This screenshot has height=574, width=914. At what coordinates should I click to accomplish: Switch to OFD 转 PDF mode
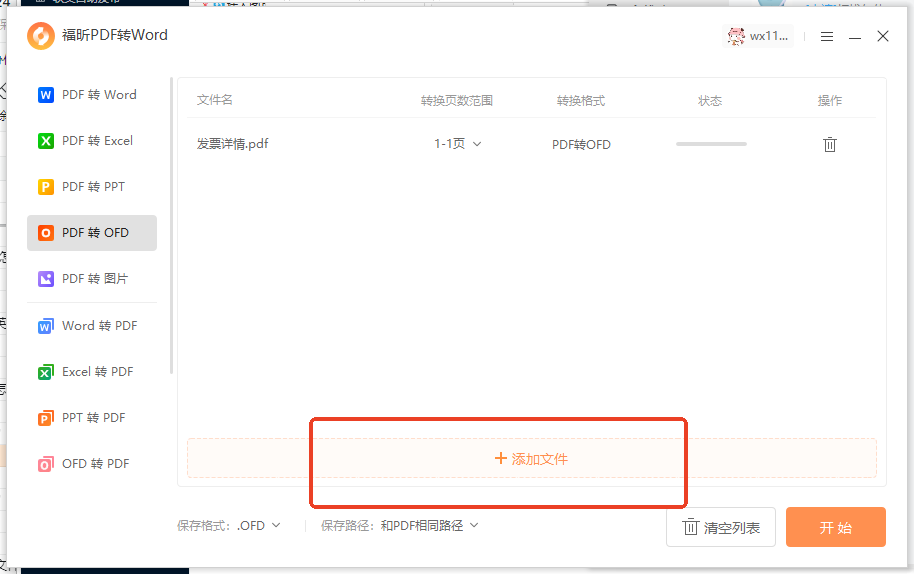pyautogui.click(x=92, y=464)
